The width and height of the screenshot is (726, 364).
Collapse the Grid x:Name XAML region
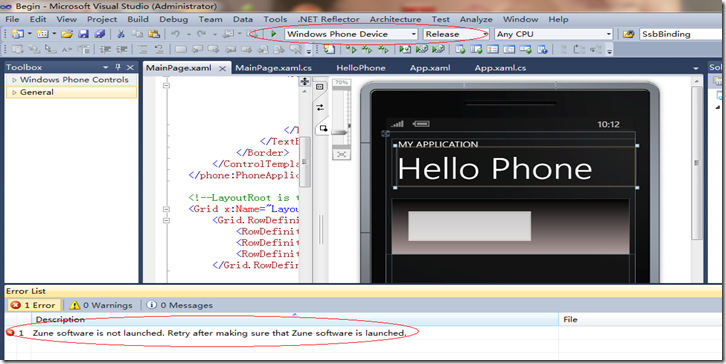166,209
